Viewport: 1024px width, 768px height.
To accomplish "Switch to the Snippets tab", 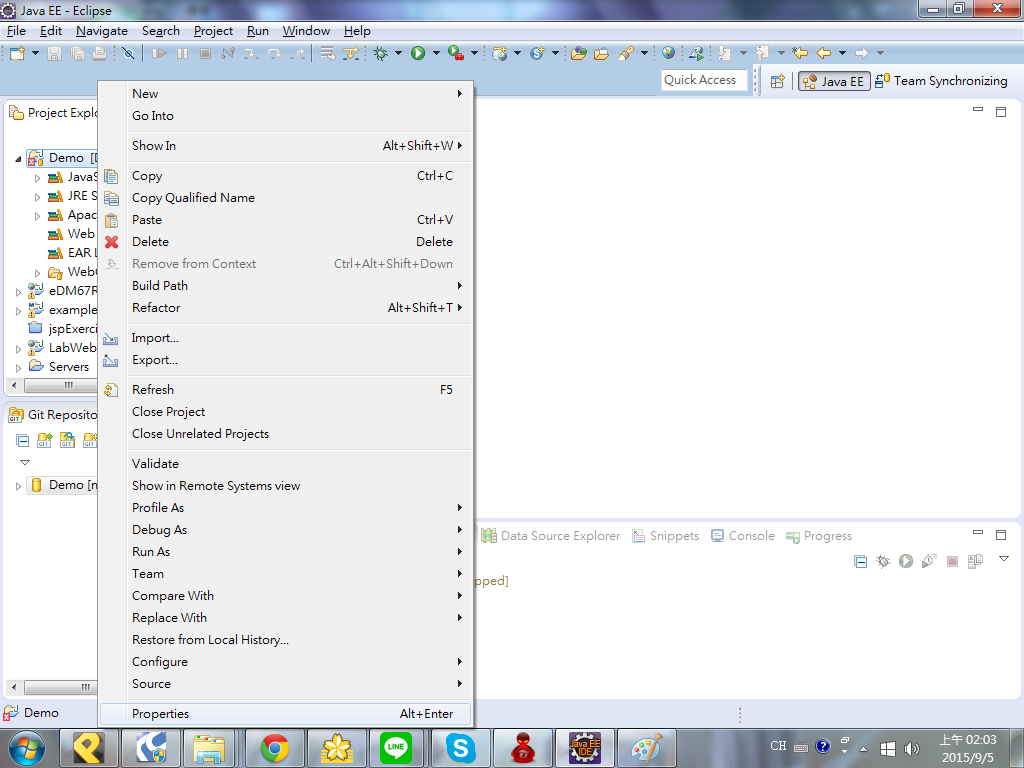I will tap(665, 536).
